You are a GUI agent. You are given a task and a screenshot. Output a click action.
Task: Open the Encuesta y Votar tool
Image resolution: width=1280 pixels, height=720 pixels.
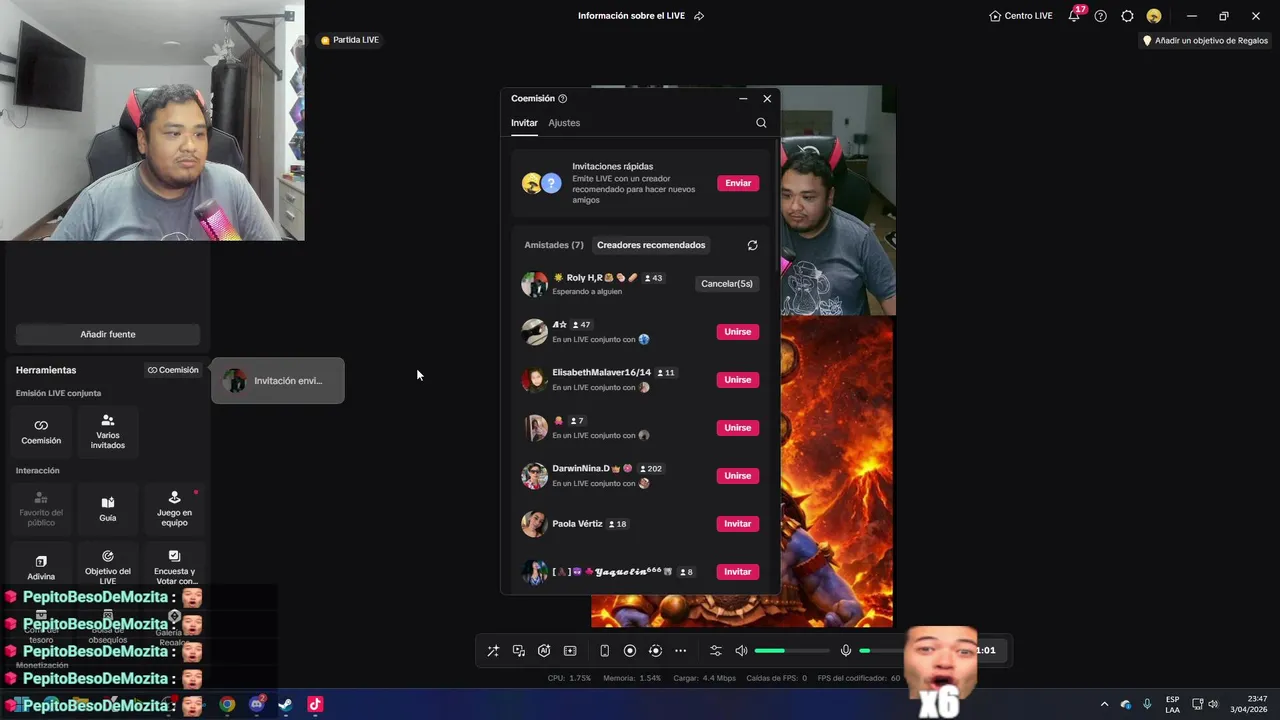(x=174, y=567)
